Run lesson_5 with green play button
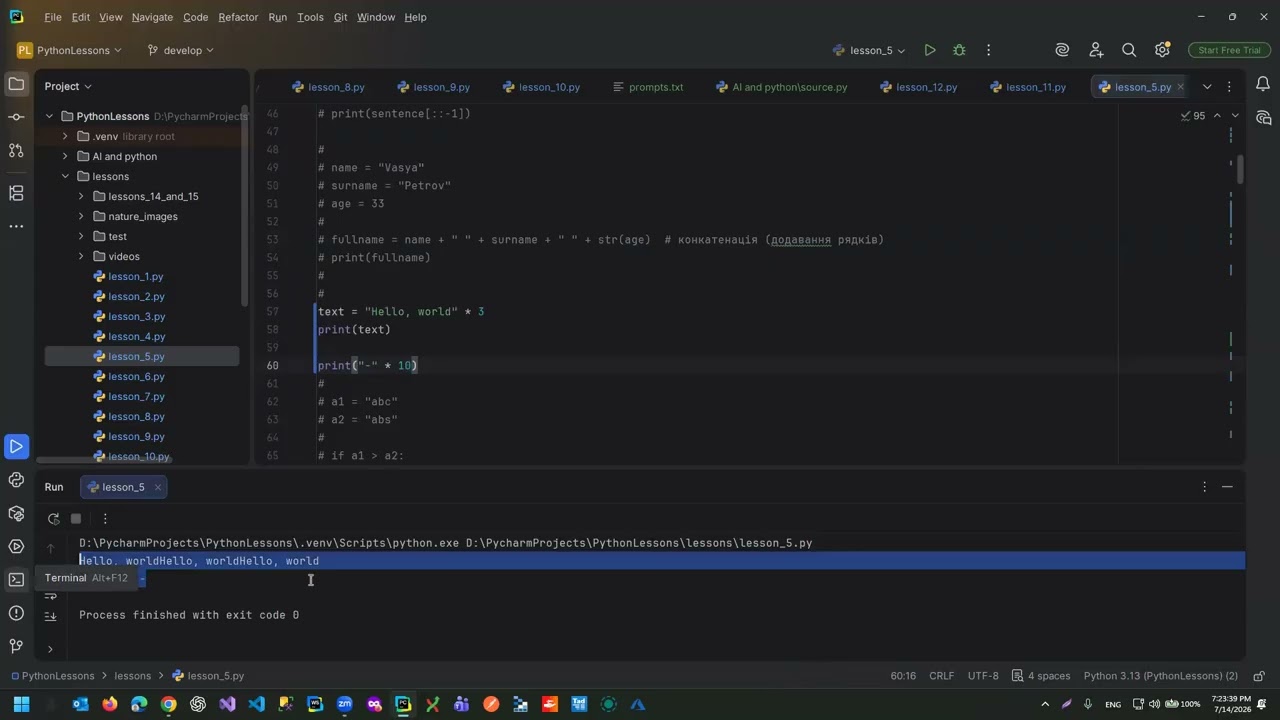Image resolution: width=1280 pixels, height=720 pixels. click(x=930, y=50)
